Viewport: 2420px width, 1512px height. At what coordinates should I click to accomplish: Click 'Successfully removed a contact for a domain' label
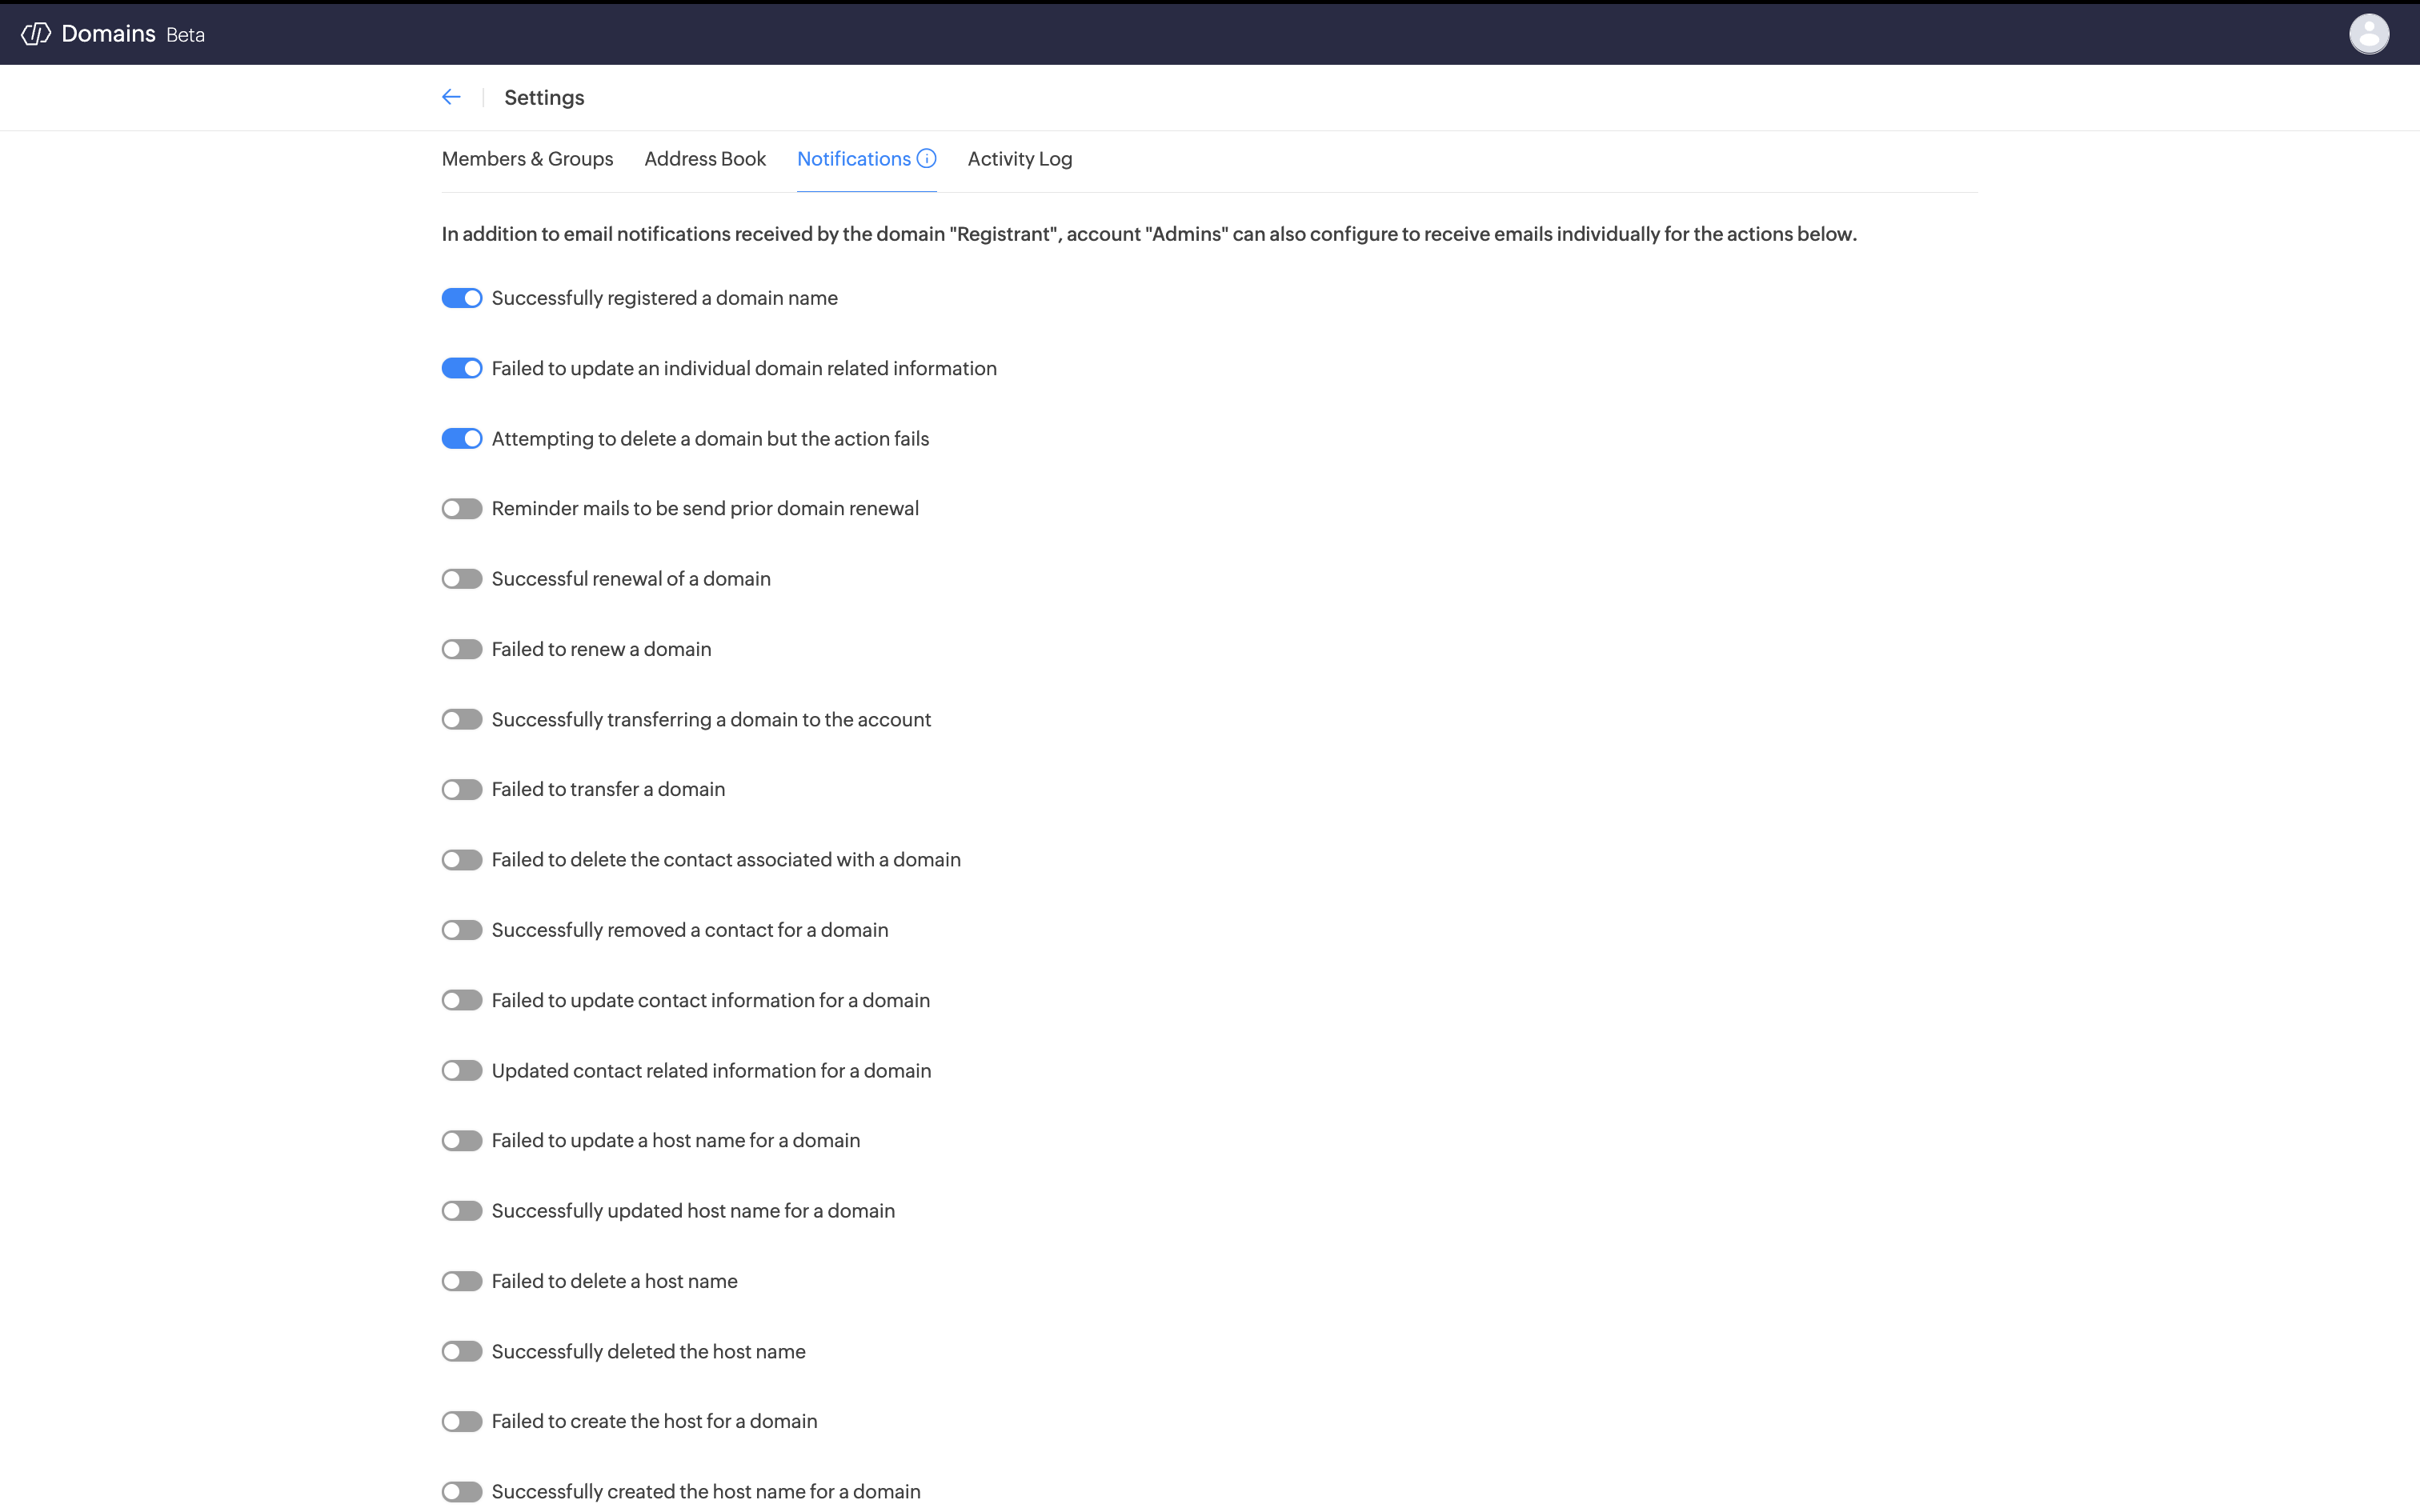(690, 930)
